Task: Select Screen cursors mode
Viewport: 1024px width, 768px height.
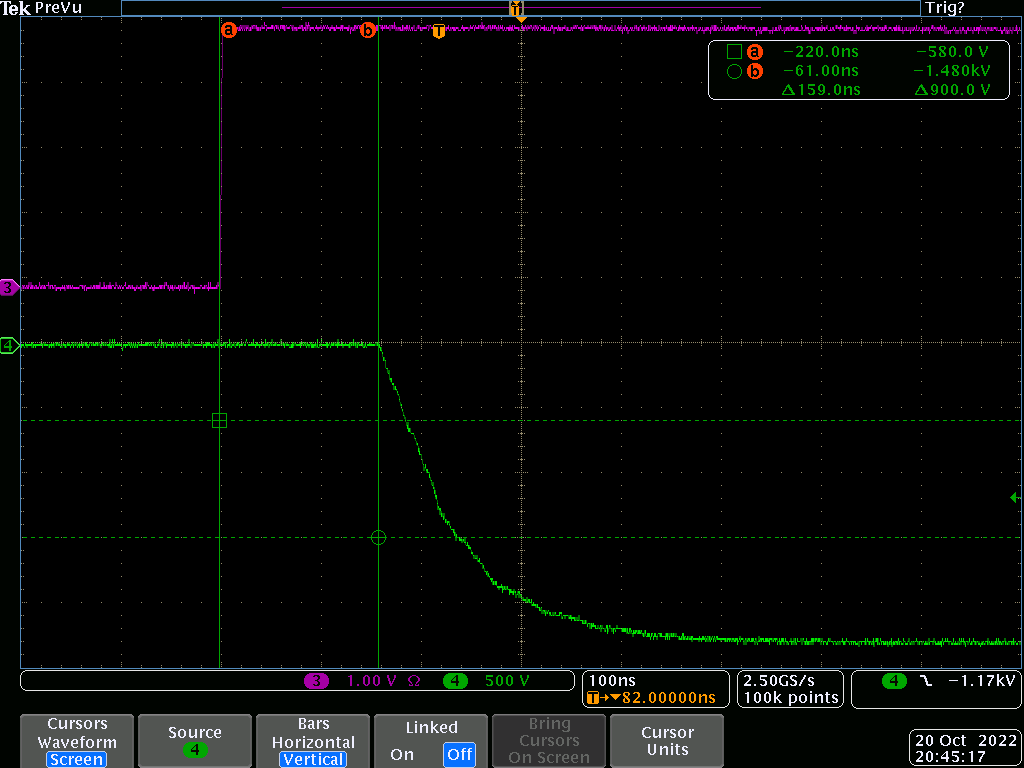Action: (77, 759)
